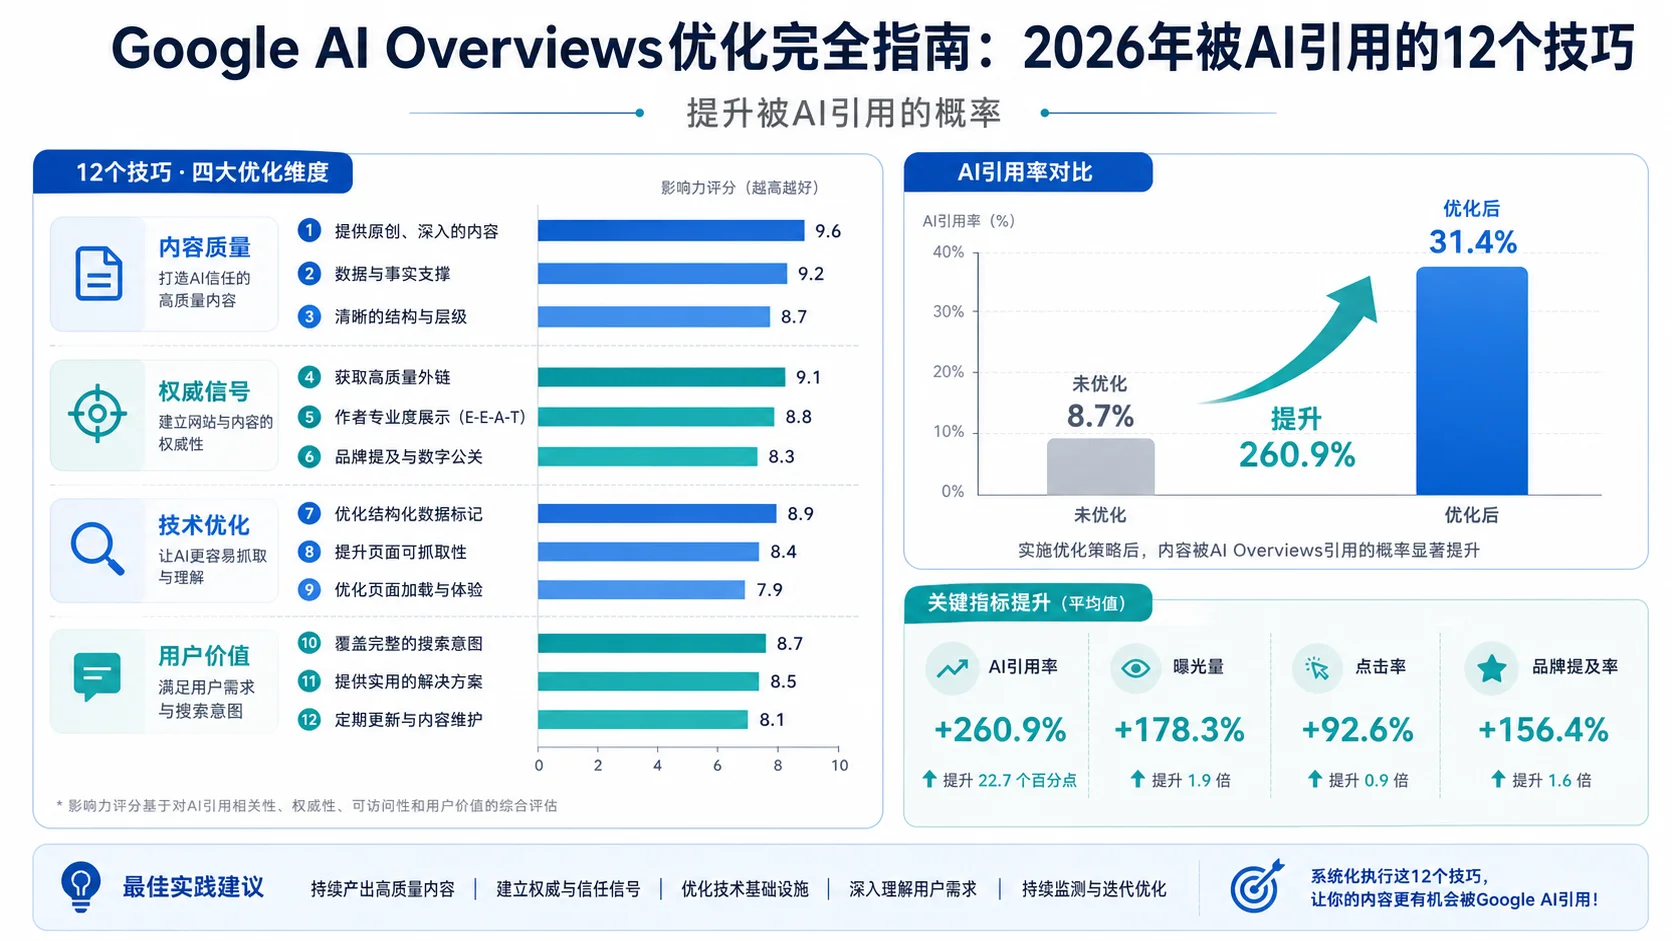Screen dimensions: 1672x941
Task: Click number badge 7 for 优化结构化数据标记
Action: click(309, 514)
